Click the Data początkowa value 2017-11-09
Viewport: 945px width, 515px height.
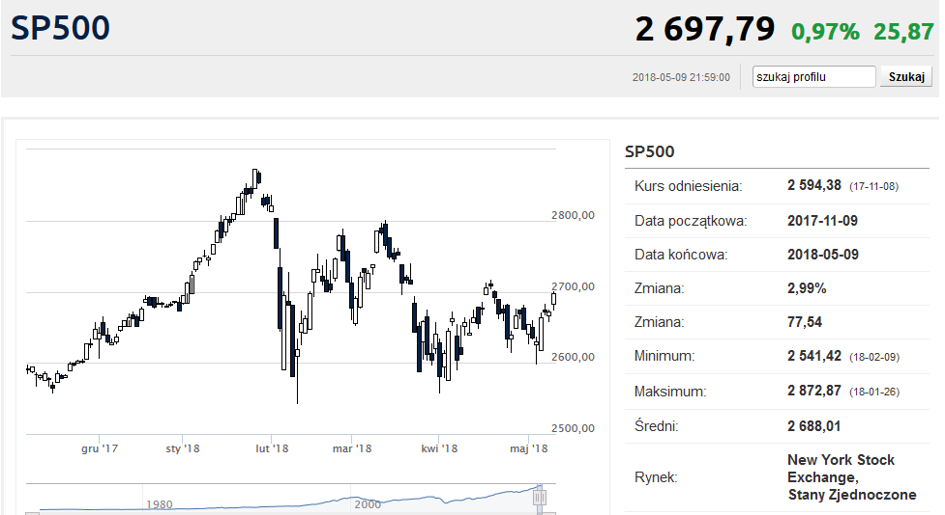[822, 221]
